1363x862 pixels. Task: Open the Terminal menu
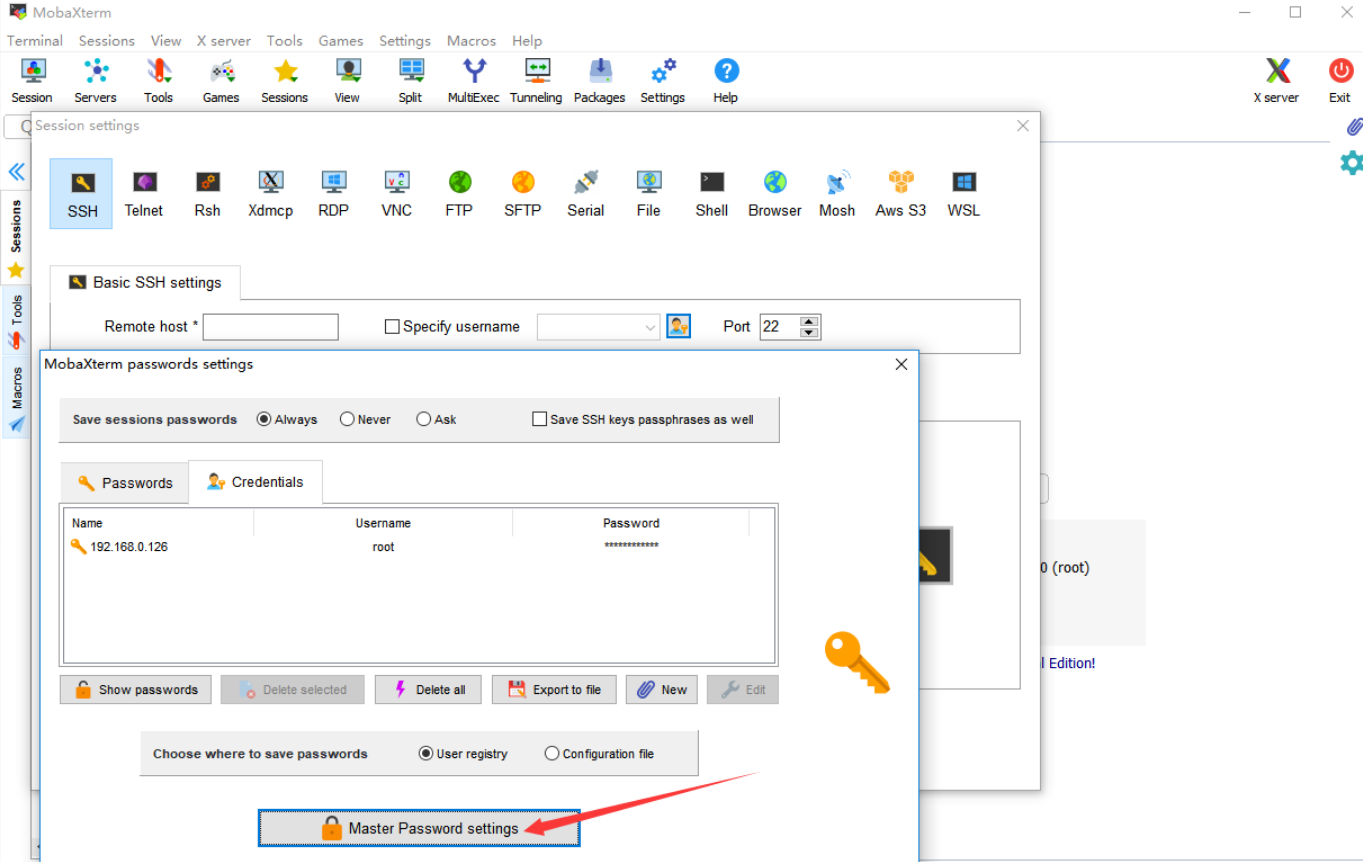point(35,41)
